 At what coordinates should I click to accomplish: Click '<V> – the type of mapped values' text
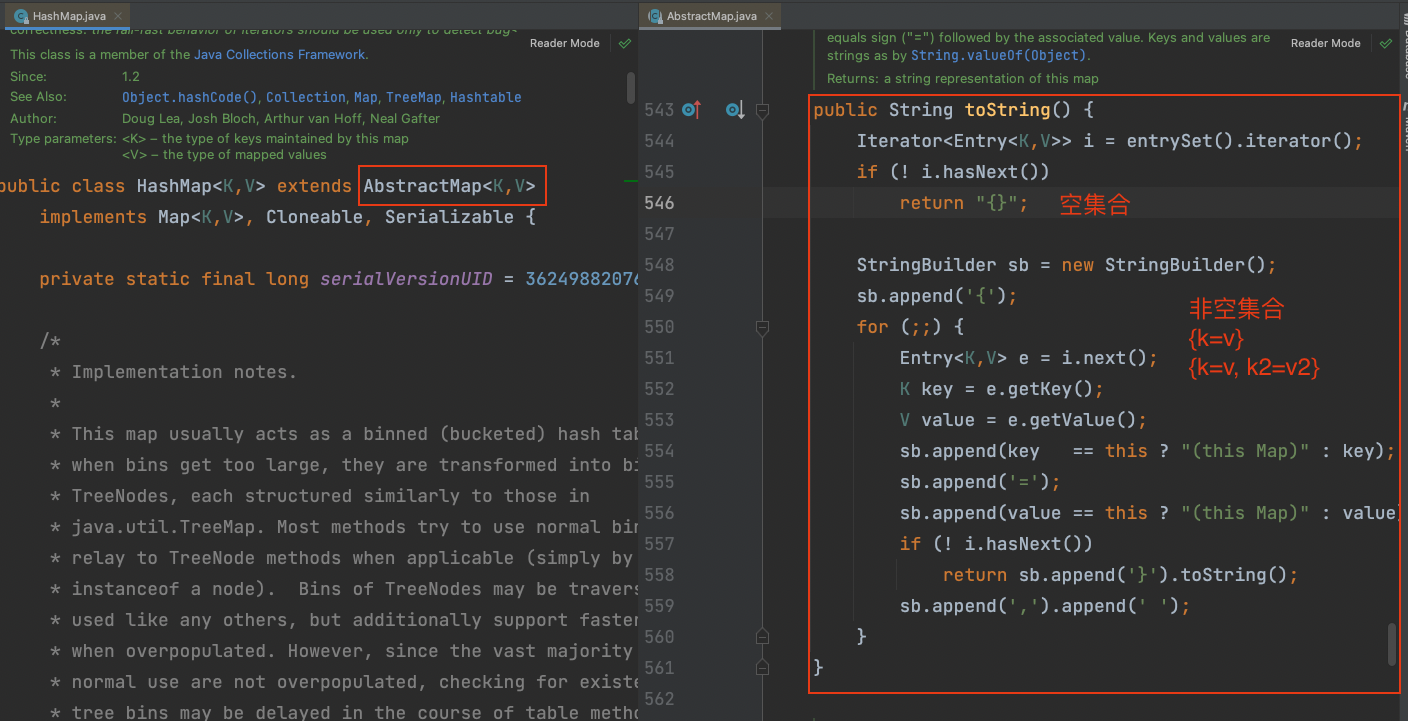[x=224, y=155]
